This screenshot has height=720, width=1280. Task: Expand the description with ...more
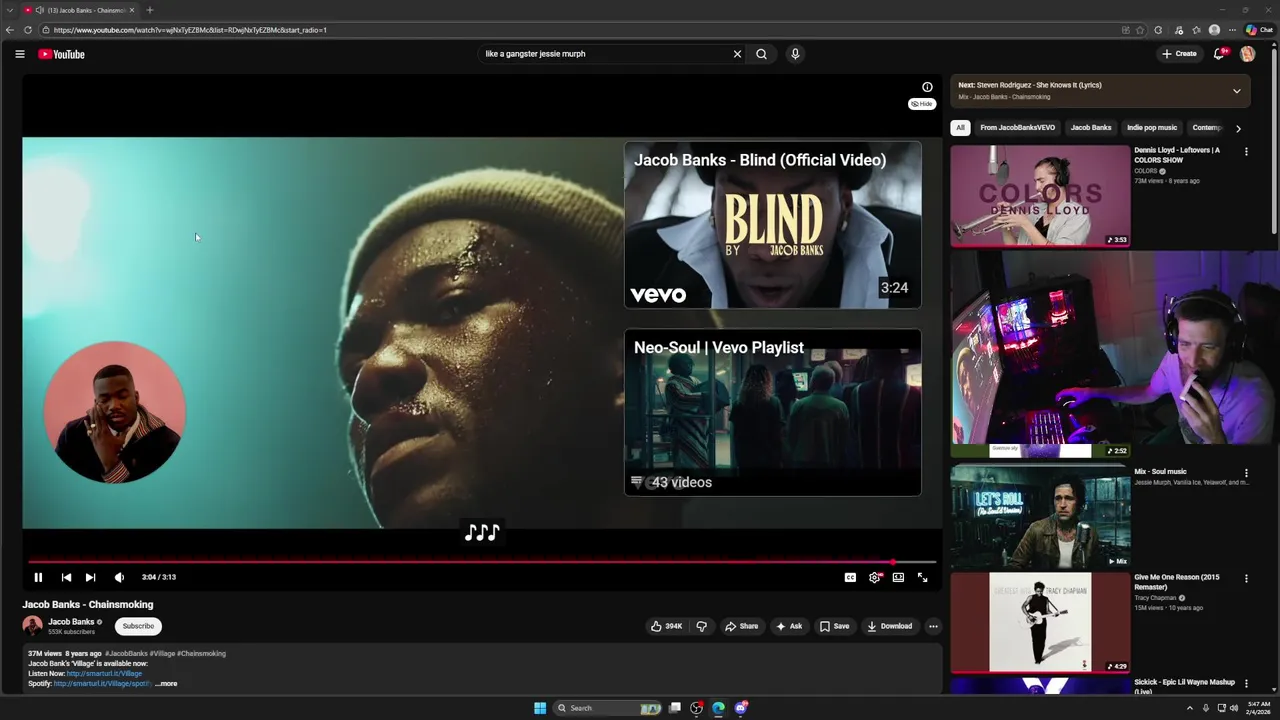click(x=166, y=684)
